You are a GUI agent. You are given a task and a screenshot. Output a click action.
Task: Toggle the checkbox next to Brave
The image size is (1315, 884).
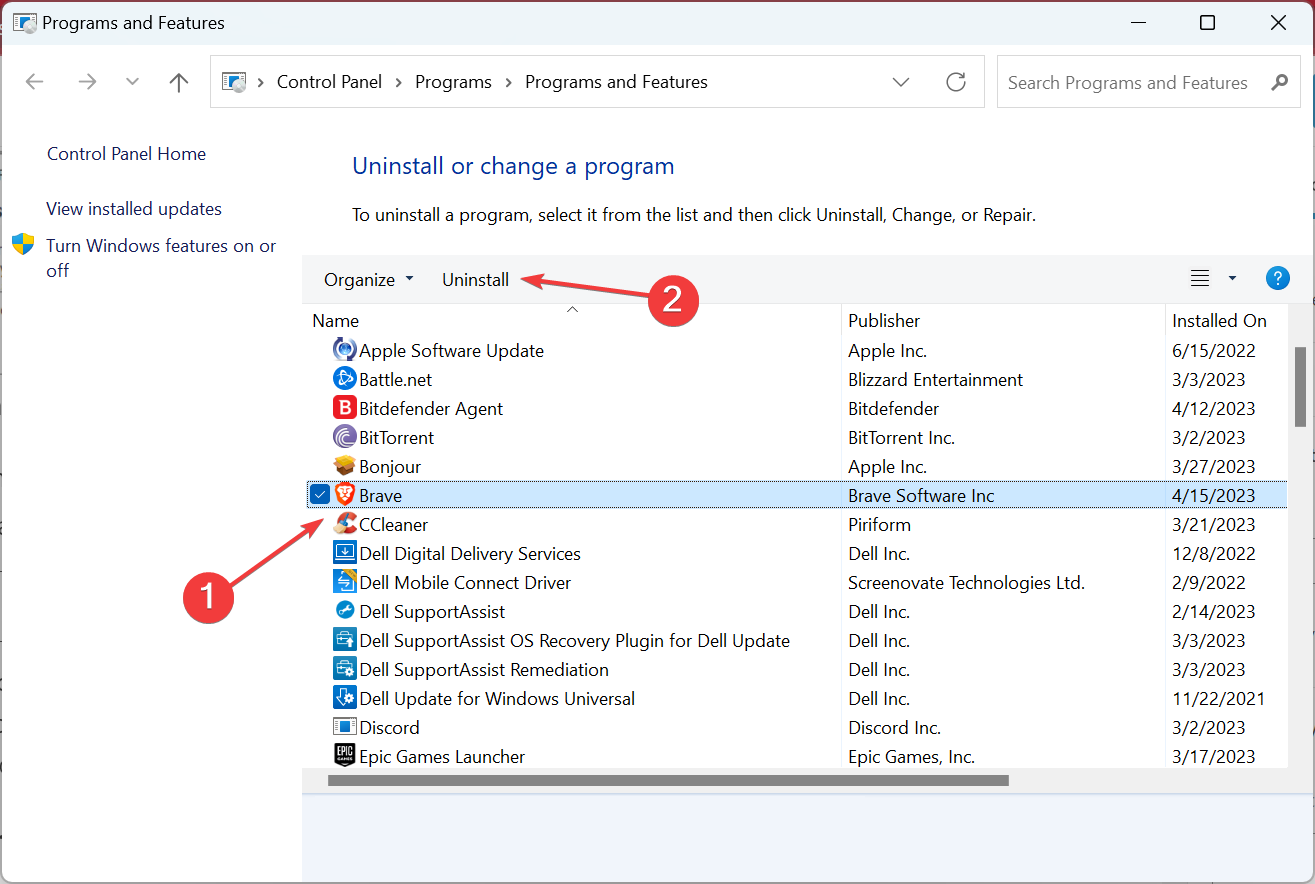(320, 494)
